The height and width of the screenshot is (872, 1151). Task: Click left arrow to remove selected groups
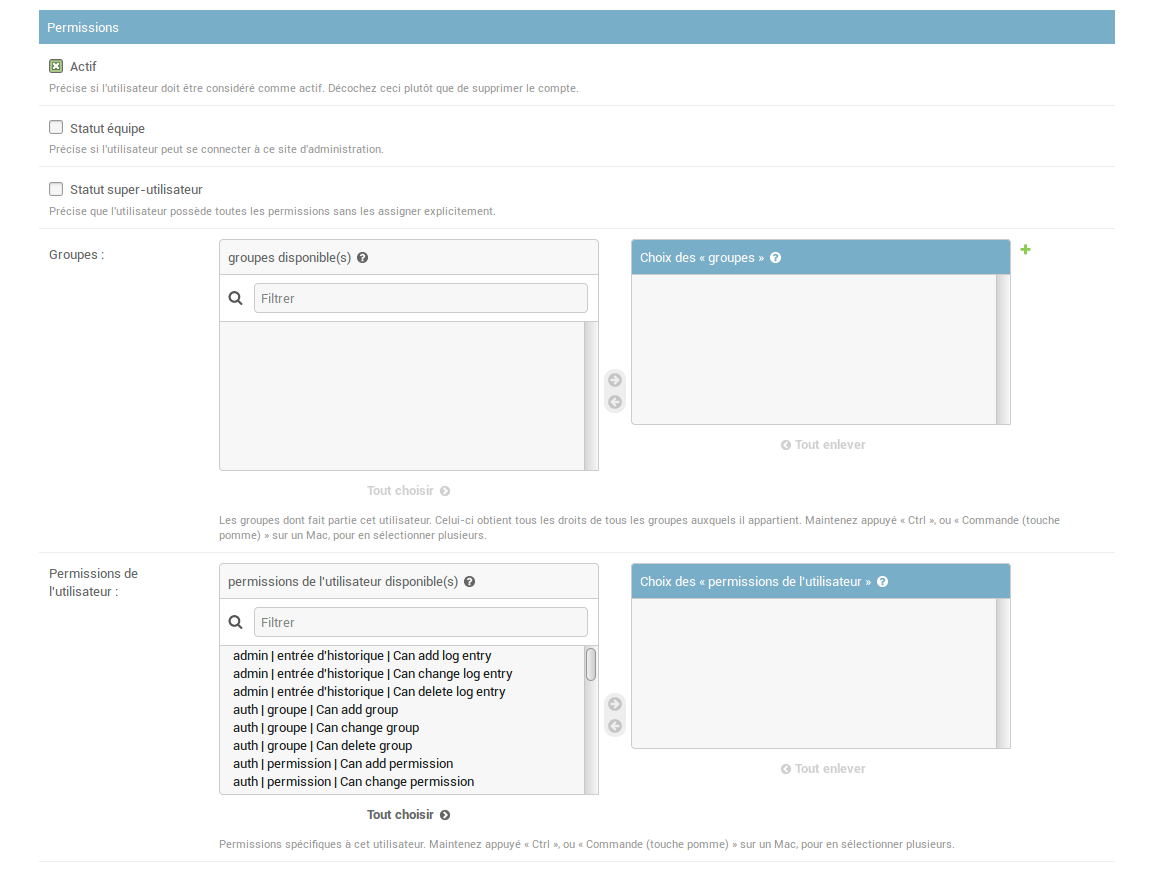pyautogui.click(x=615, y=402)
